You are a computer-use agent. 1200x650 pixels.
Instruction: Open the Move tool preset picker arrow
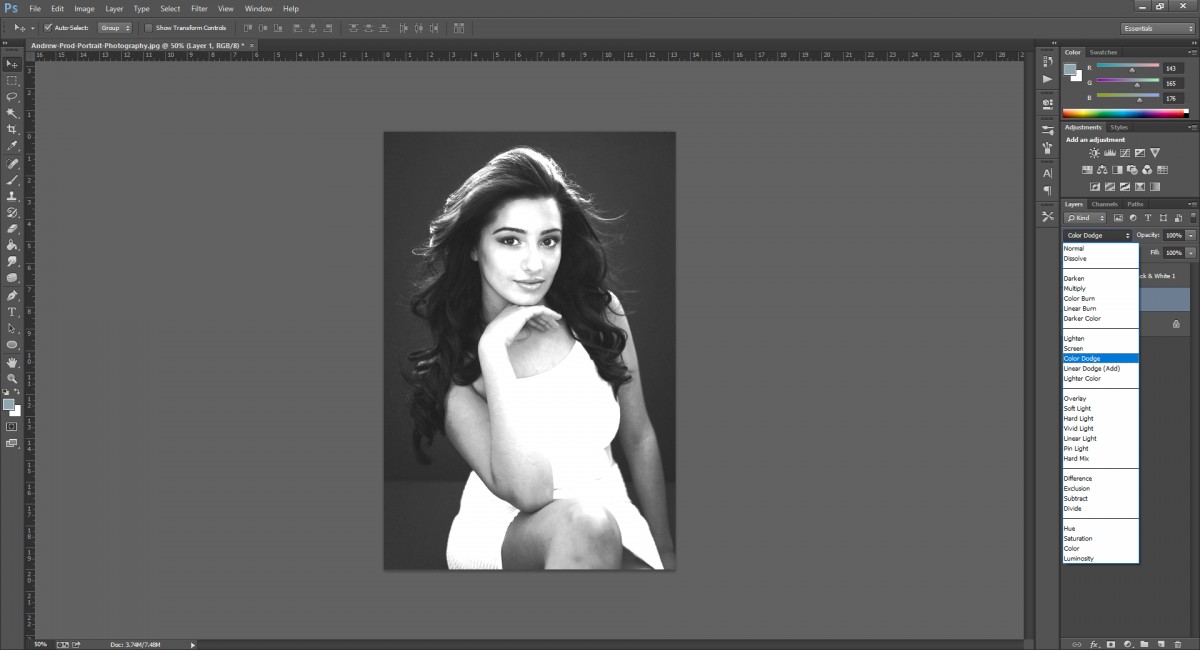(x=32, y=28)
